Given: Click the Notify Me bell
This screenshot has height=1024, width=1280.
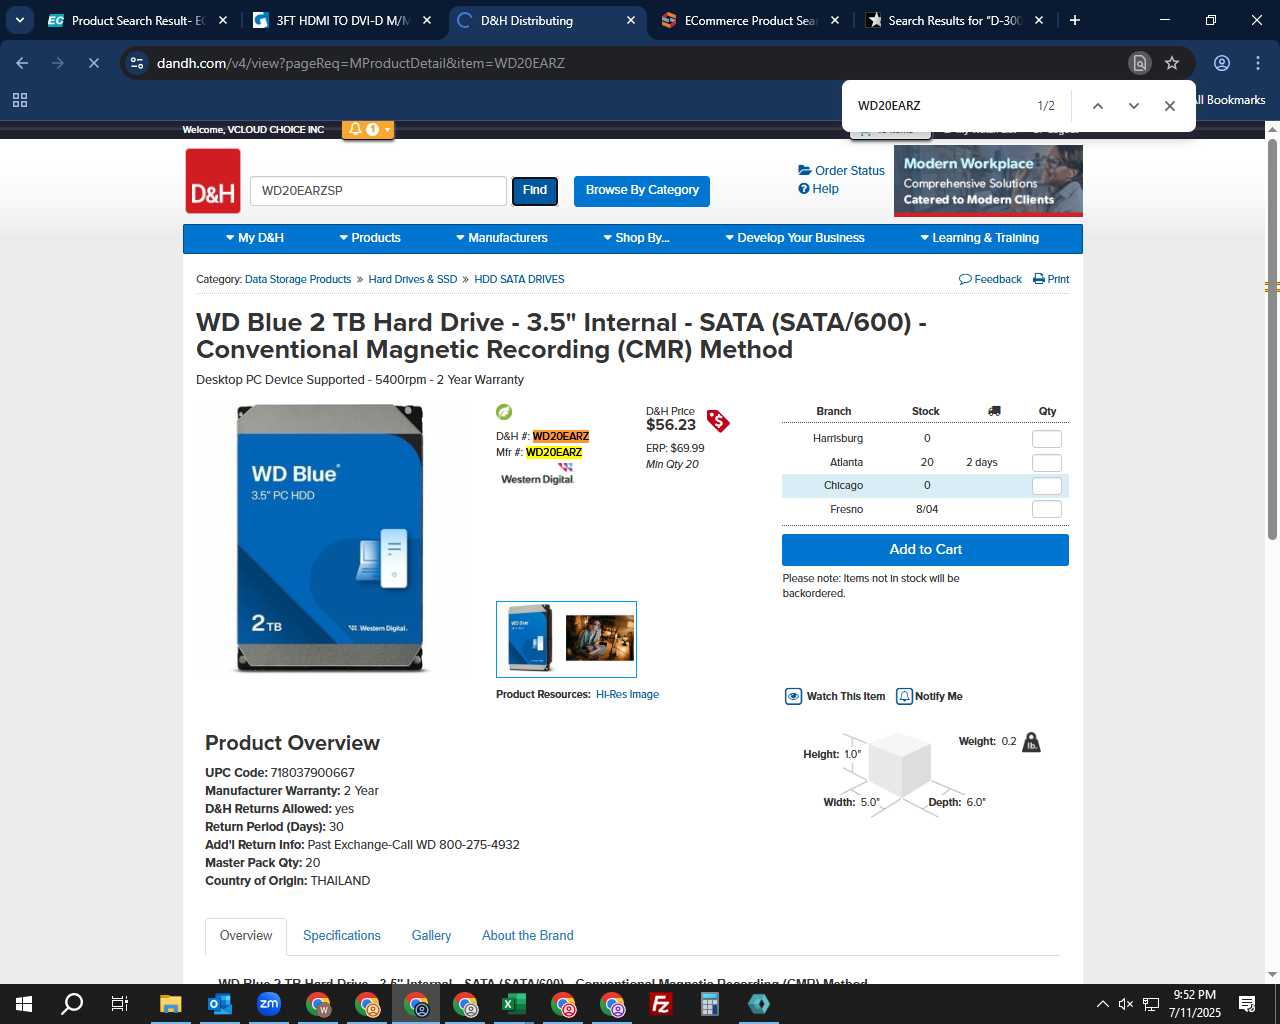Looking at the screenshot, I should 904,696.
